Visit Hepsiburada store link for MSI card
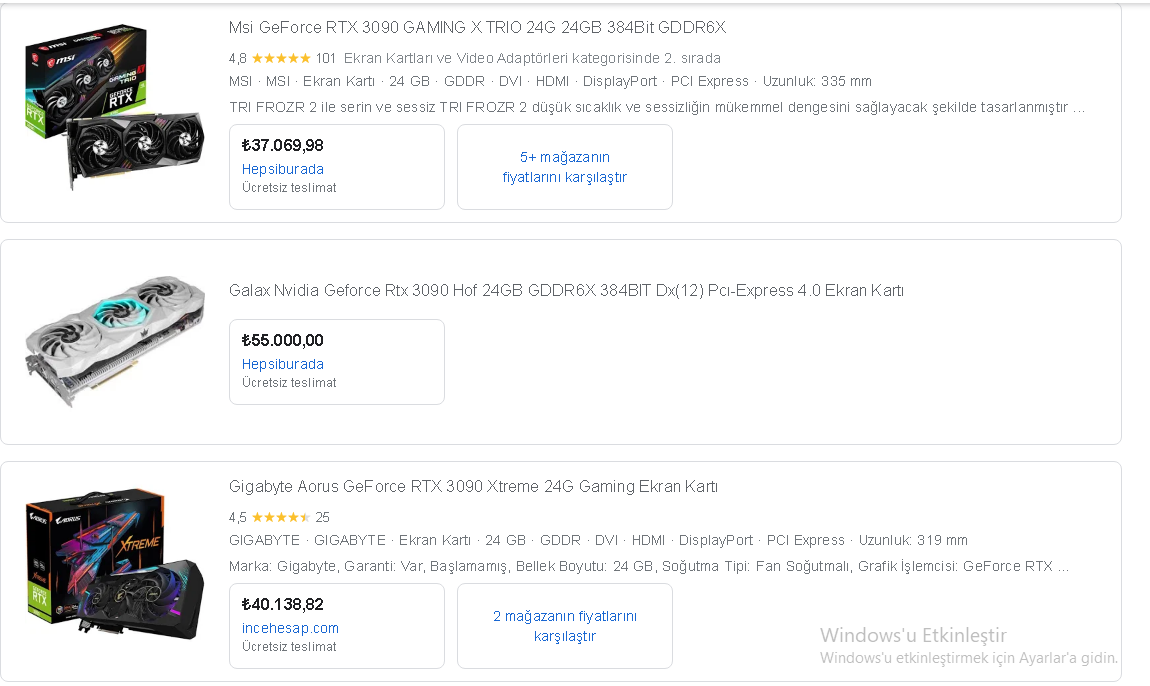Image resolution: width=1150 pixels, height=686 pixels. pyautogui.click(x=282, y=169)
